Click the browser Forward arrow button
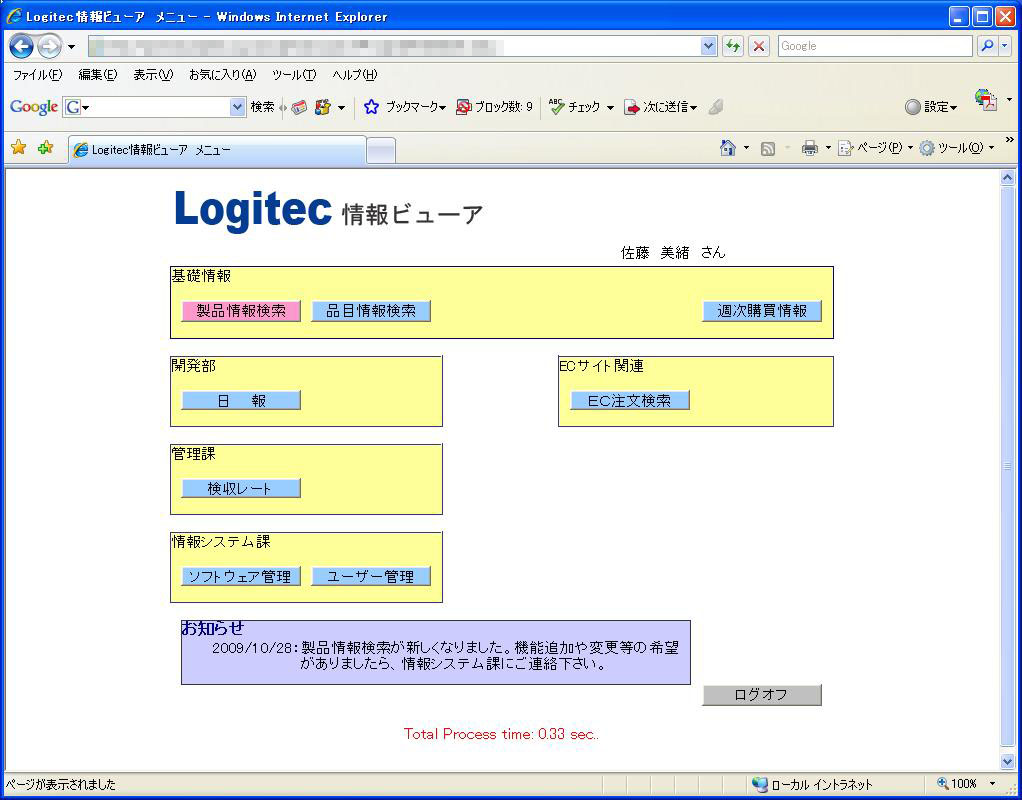1022x800 pixels. (50, 46)
